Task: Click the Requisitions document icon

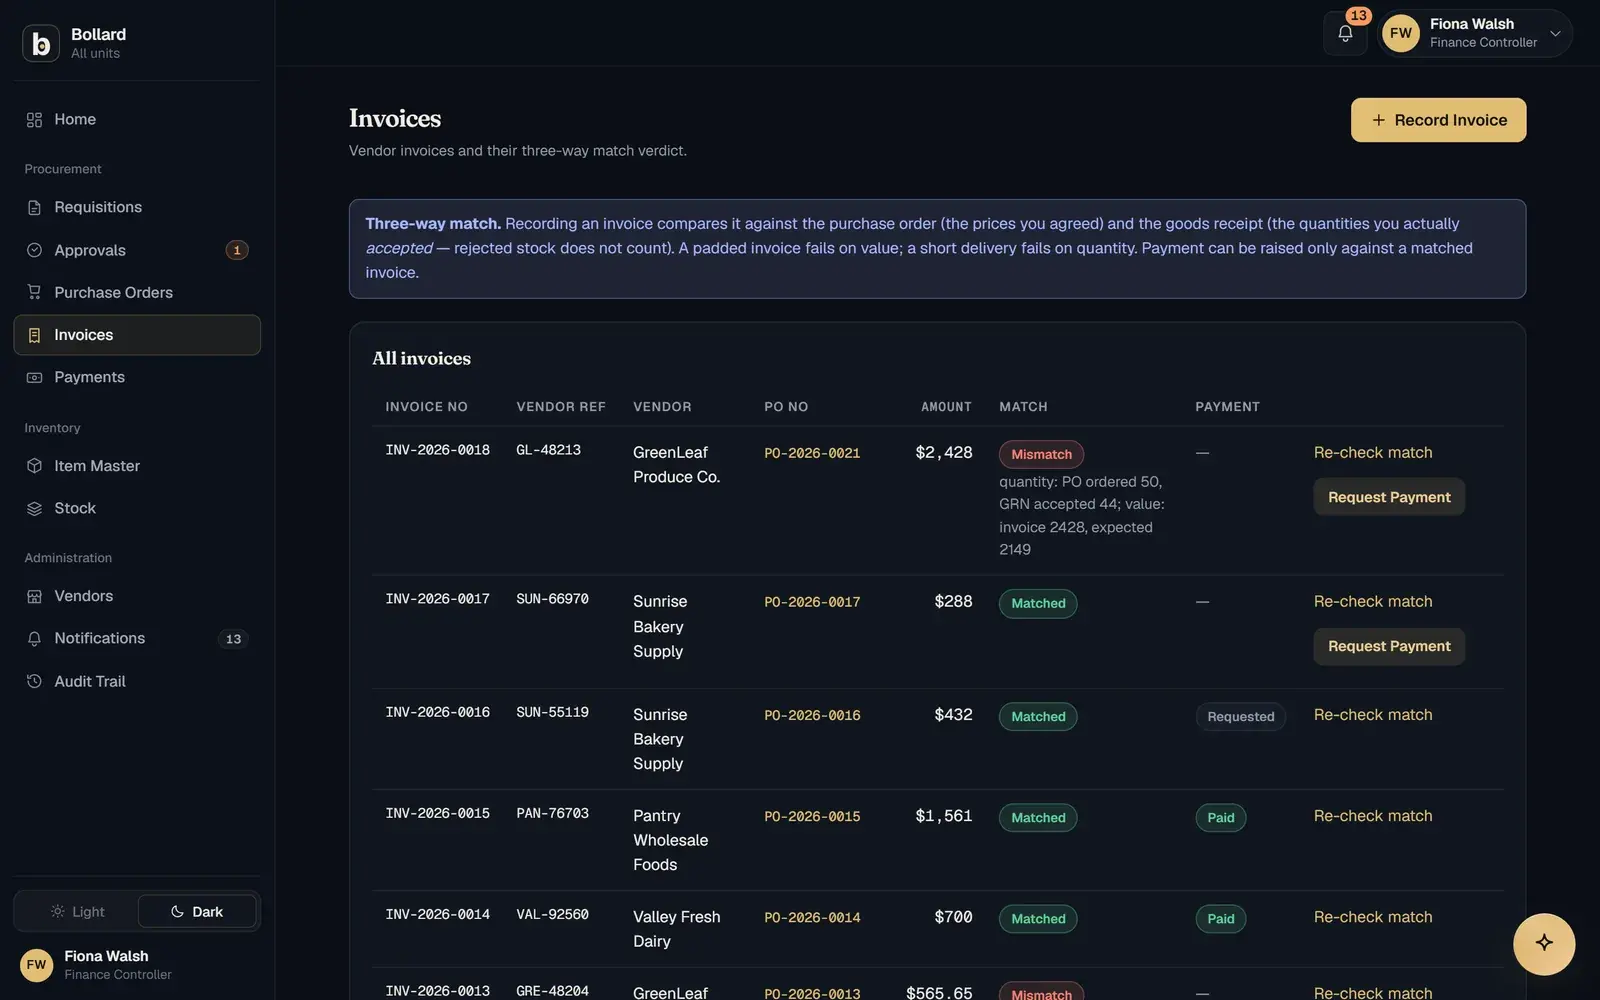Action: coord(34,207)
